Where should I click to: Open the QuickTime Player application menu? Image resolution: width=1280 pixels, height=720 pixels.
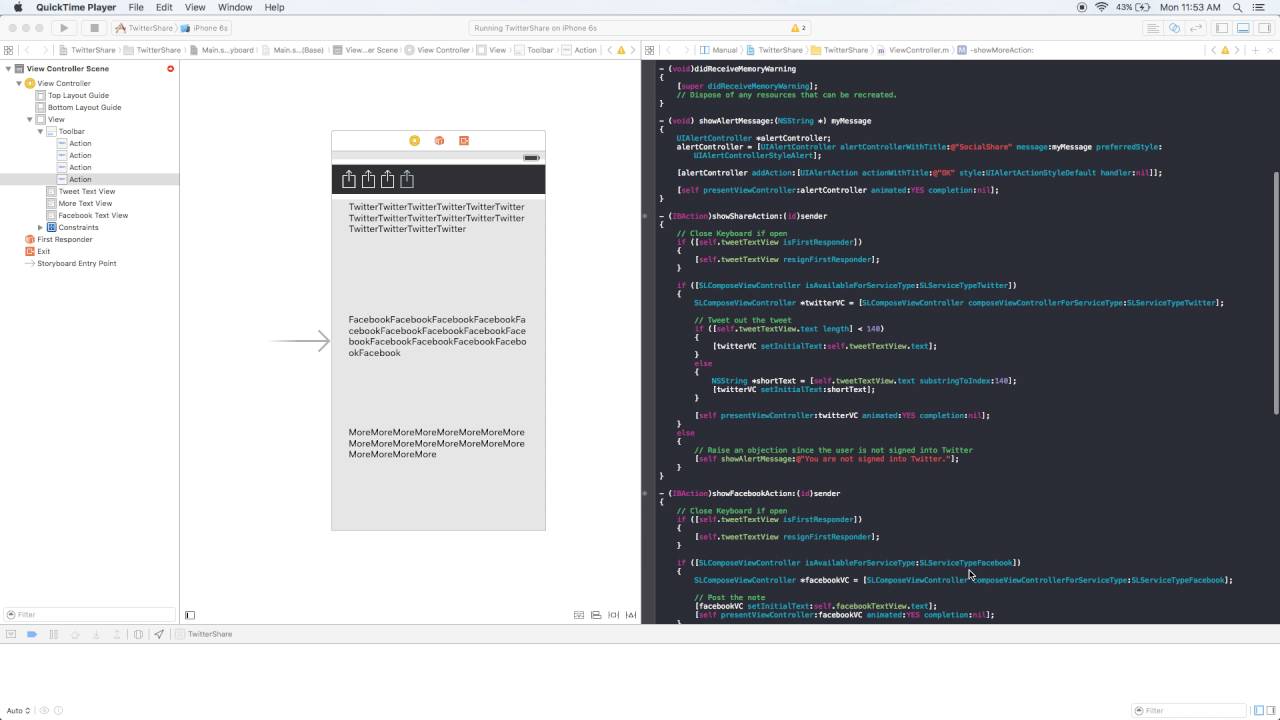click(x=76, y=7)
